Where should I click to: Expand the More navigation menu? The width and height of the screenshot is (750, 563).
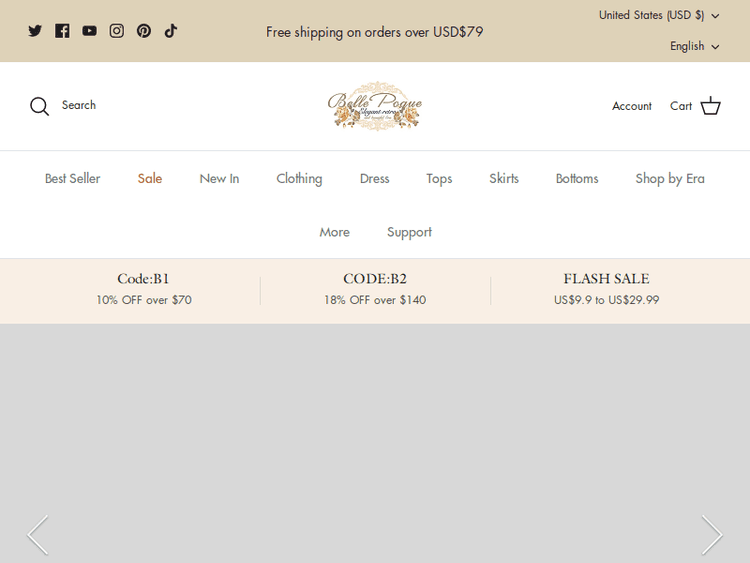pos(334,232)
